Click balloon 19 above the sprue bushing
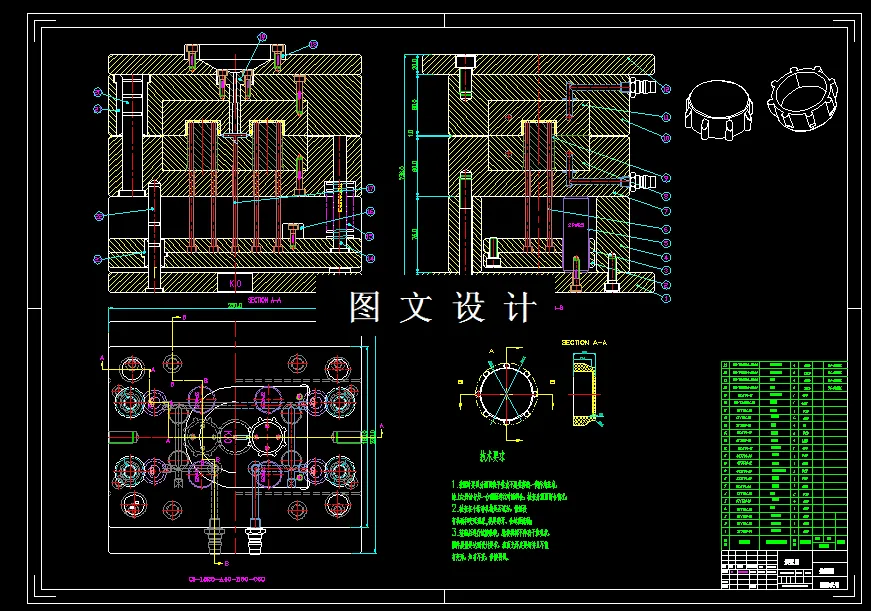 262,37
